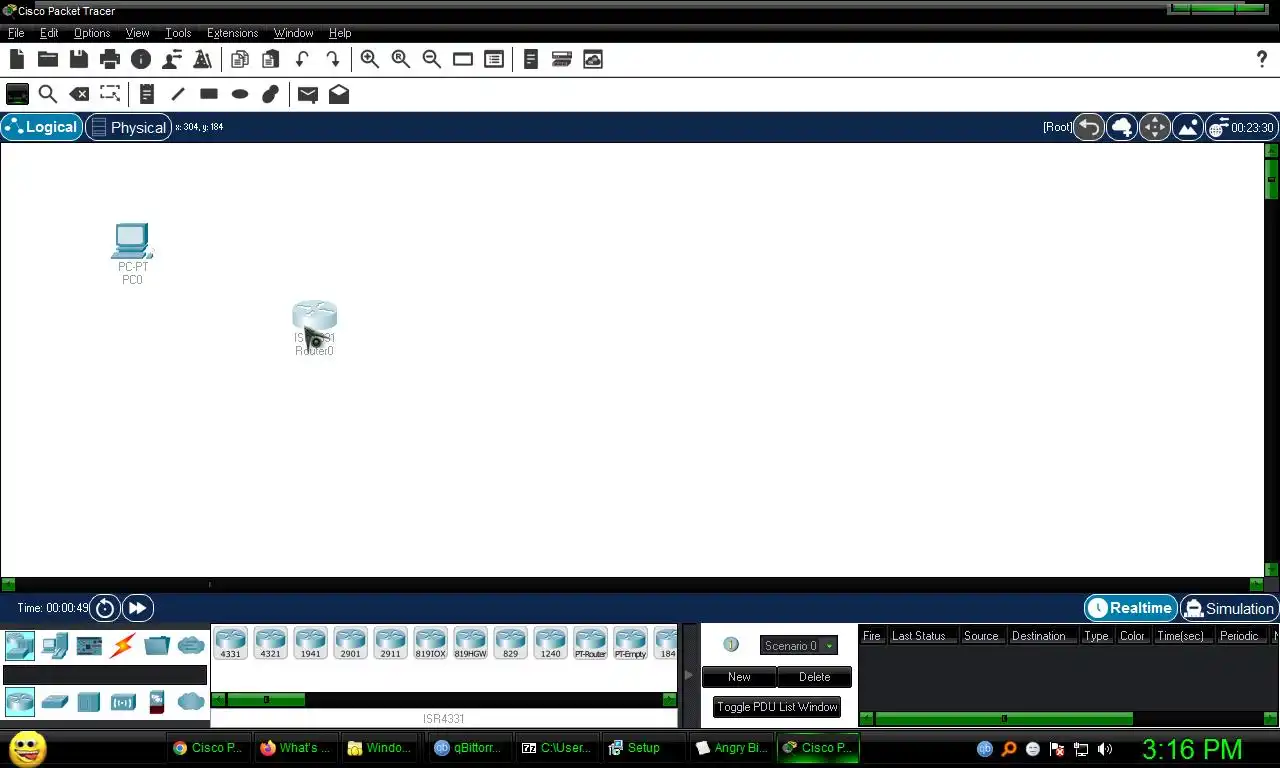Click the New scenario button
The height and width of the screenshot is (768, 1280).
pyautogui.click(x=739, y=677)
